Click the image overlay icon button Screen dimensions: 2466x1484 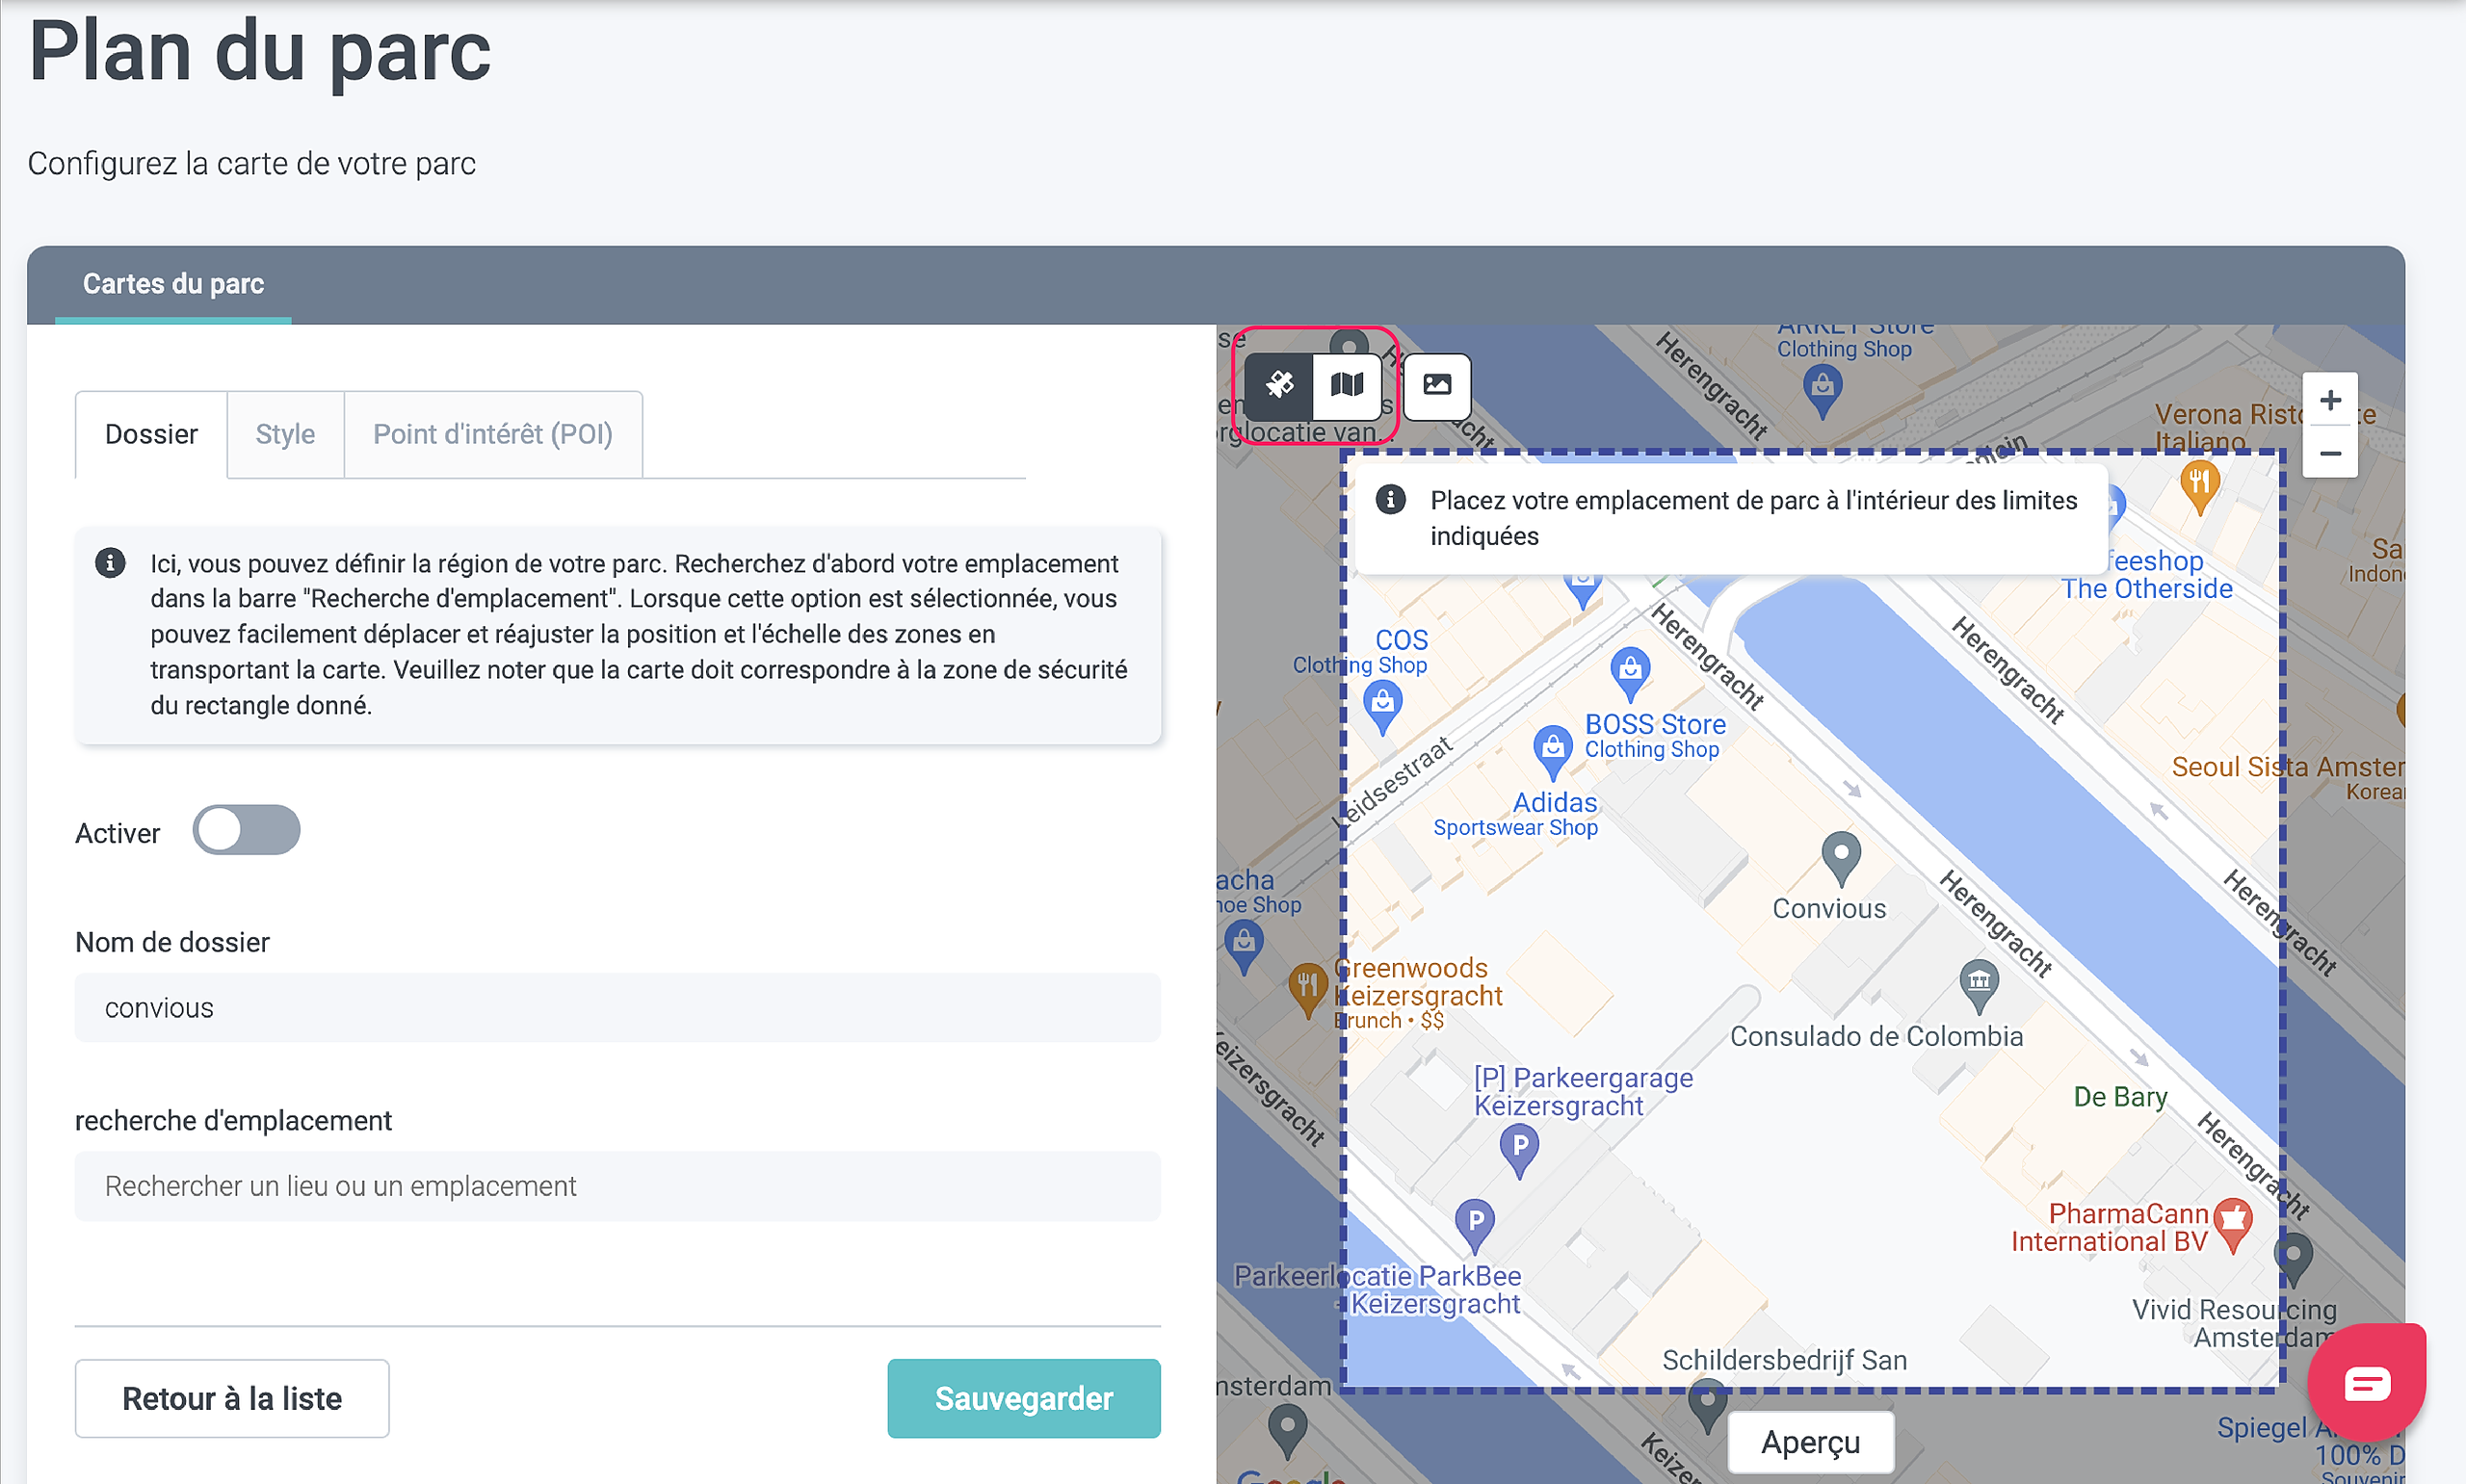[x=1437, y=385]
